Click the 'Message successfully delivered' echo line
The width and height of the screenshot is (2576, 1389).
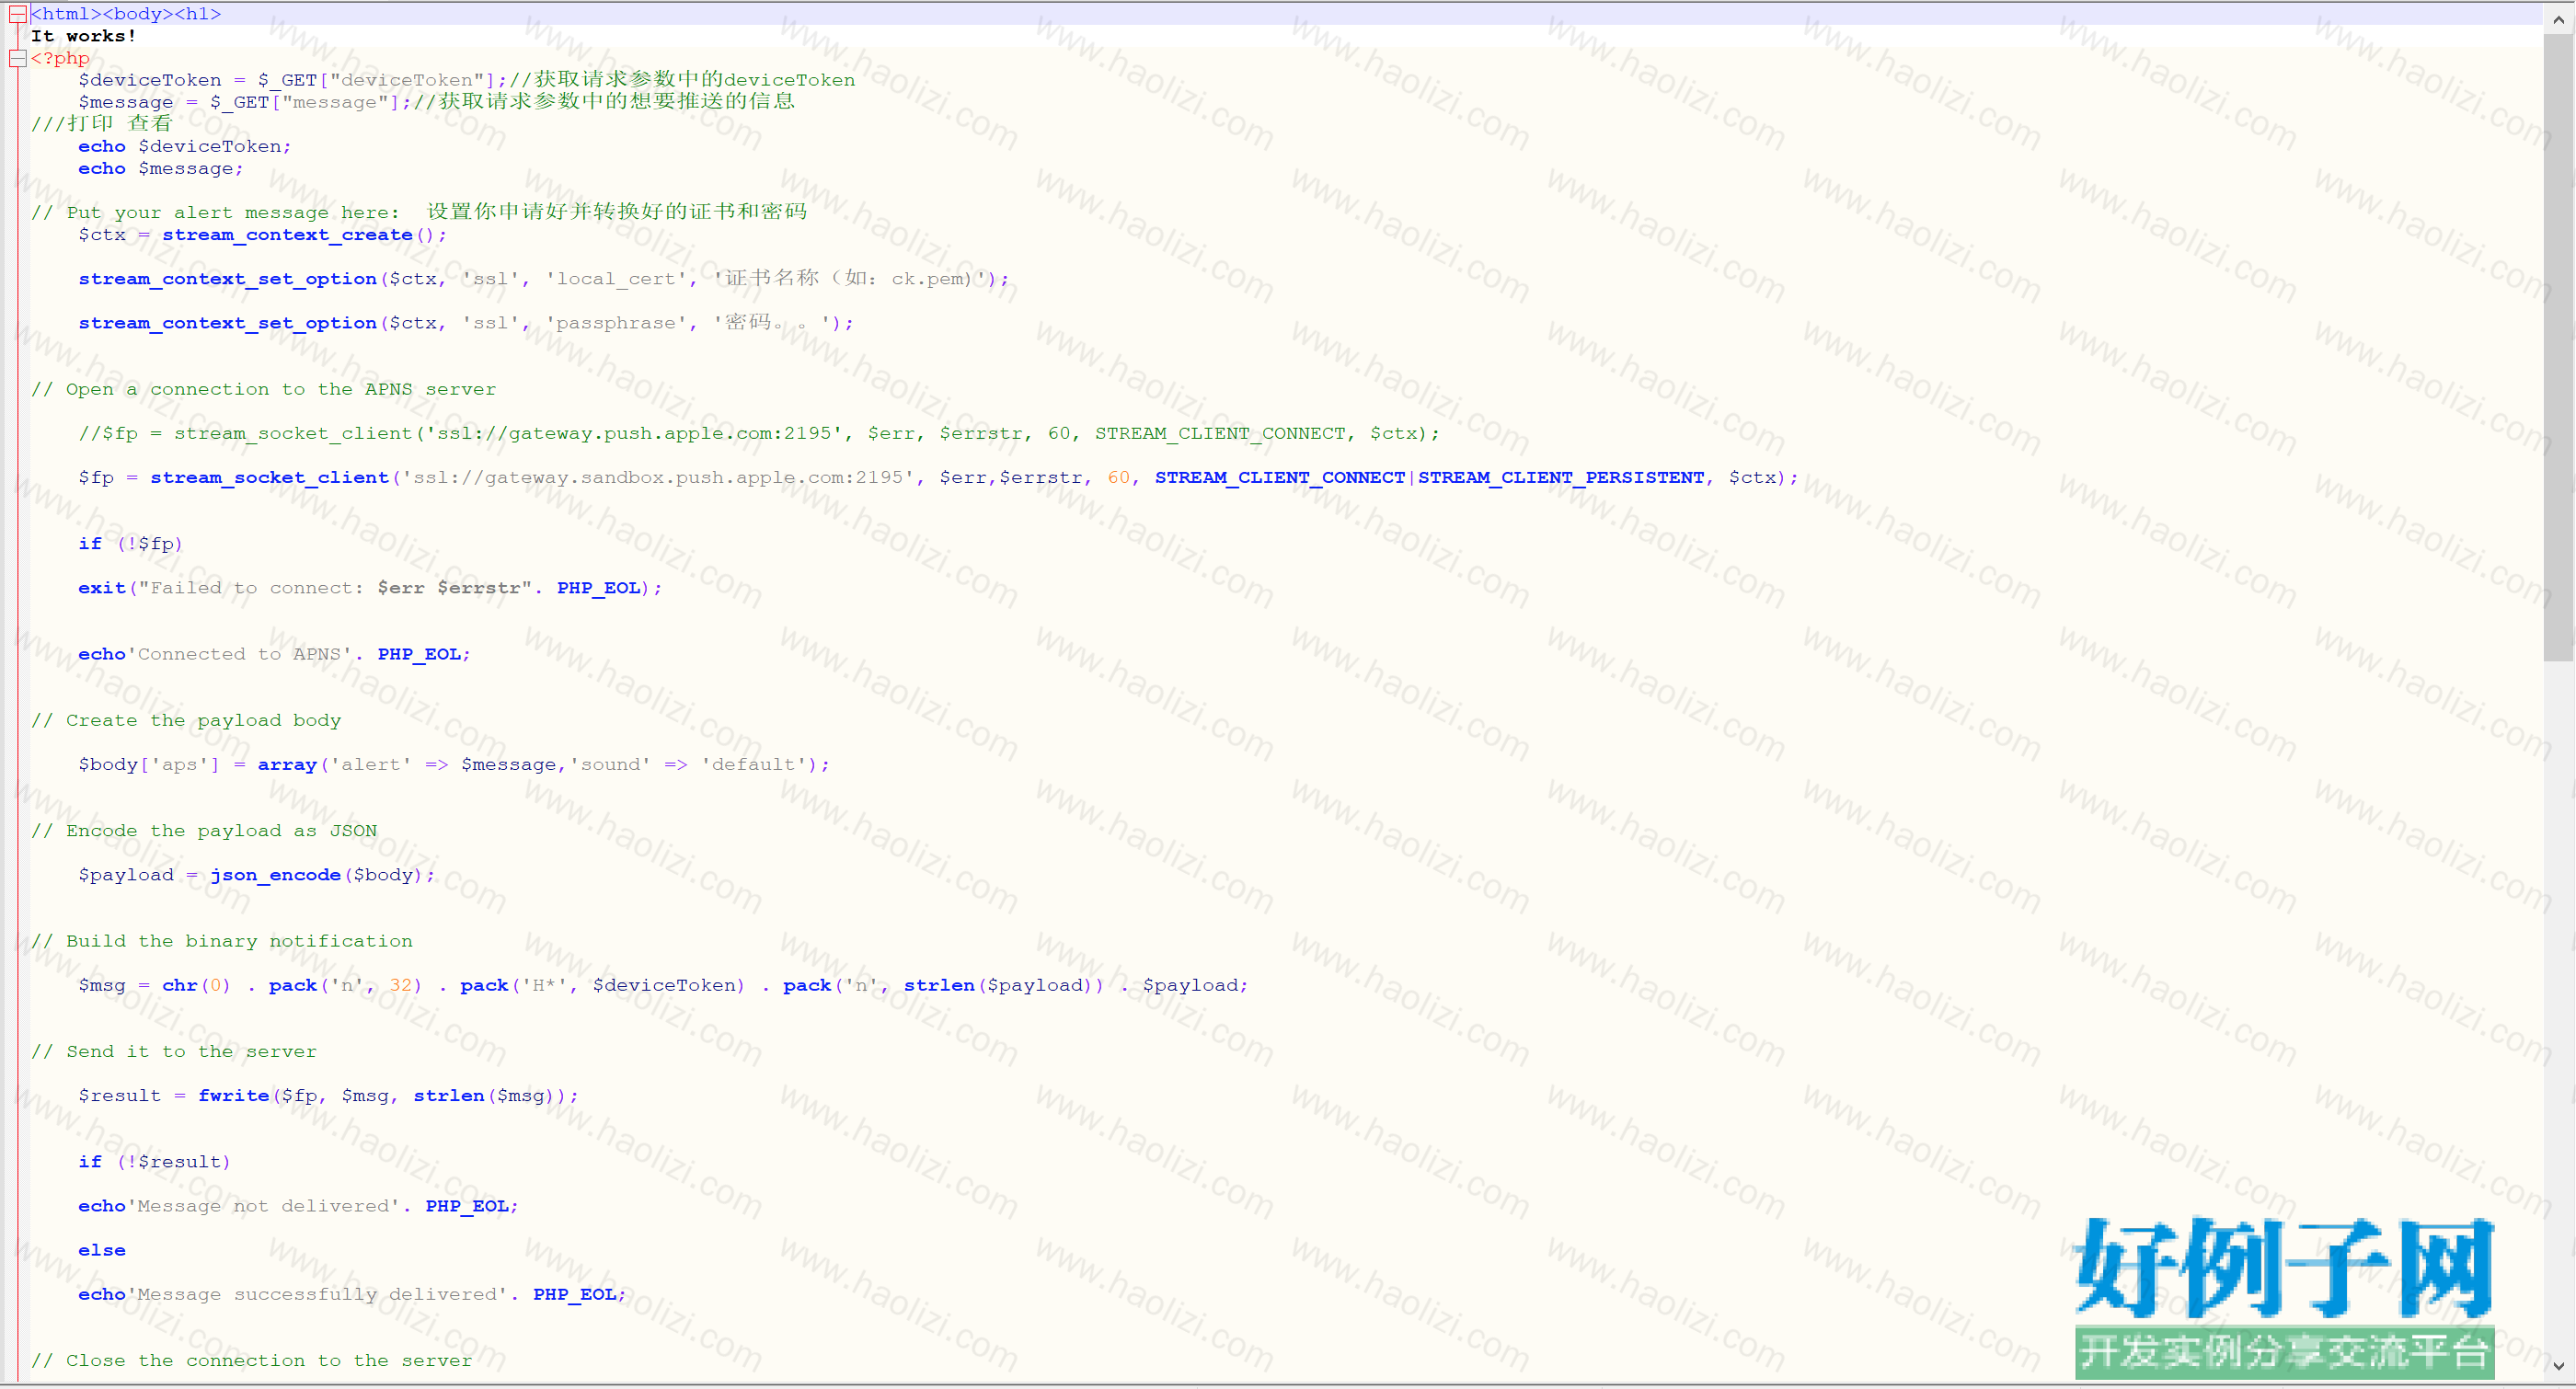tap(352, 1294)
